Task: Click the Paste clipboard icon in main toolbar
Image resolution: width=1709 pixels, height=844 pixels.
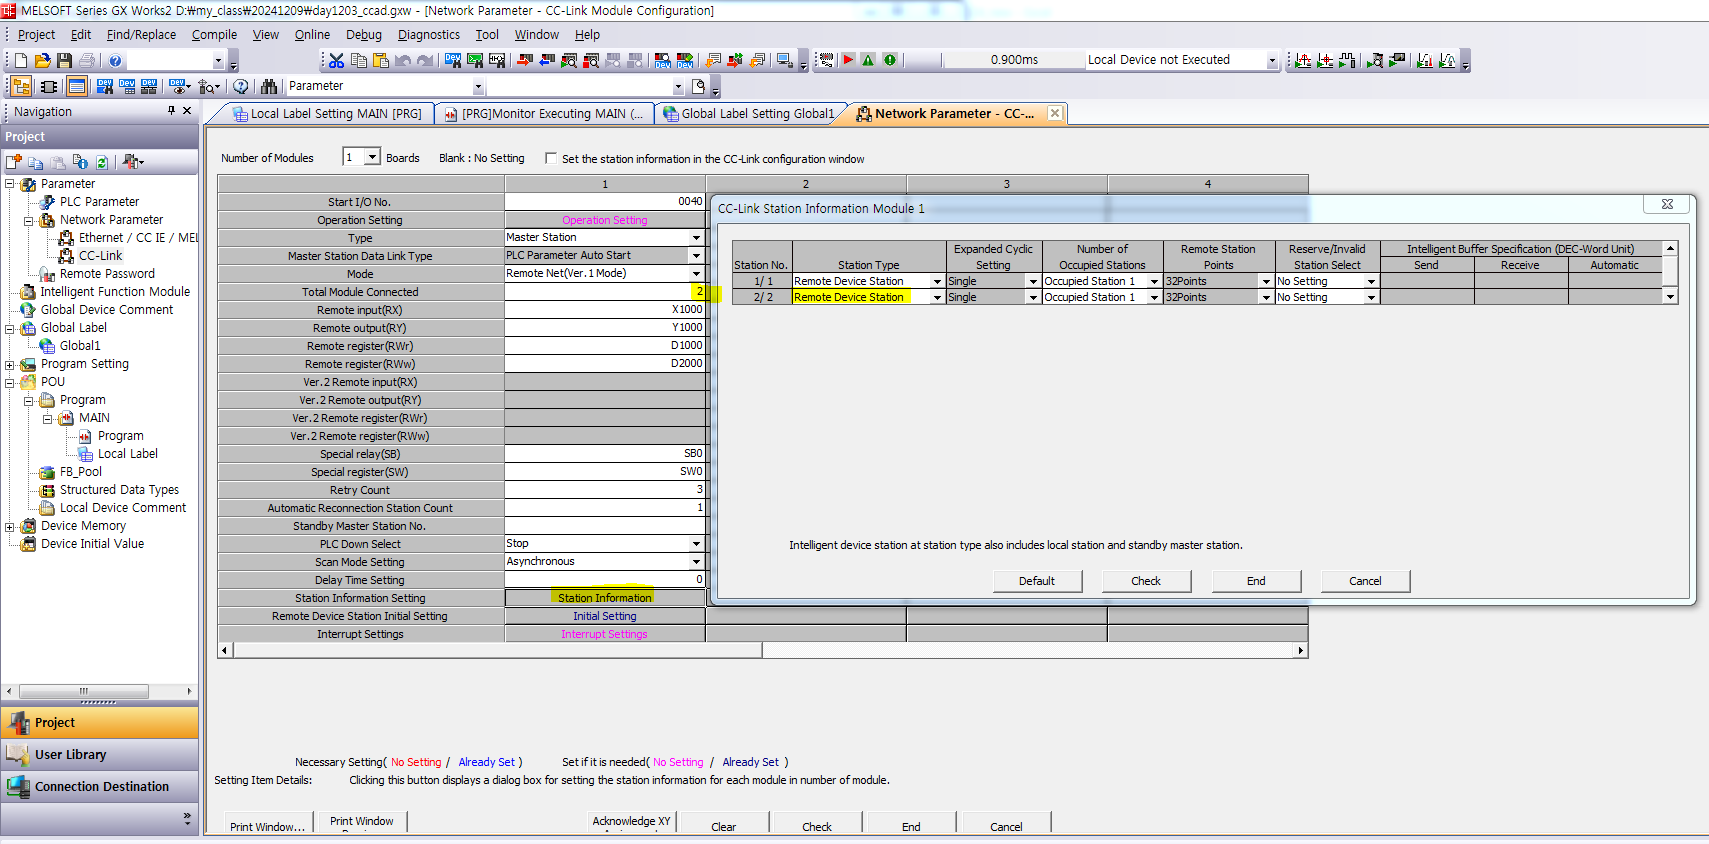Action: click(381, 60)
